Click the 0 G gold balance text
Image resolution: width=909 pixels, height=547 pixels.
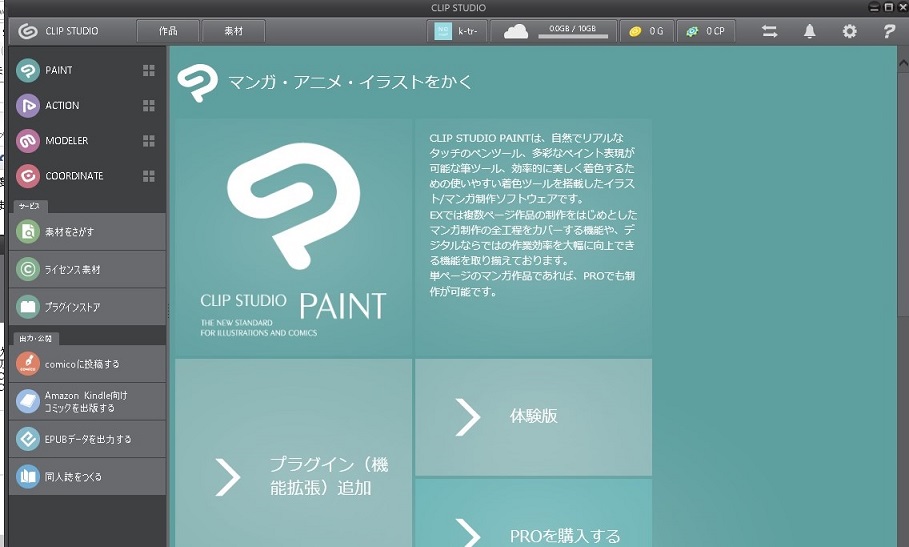pos(656,31)
